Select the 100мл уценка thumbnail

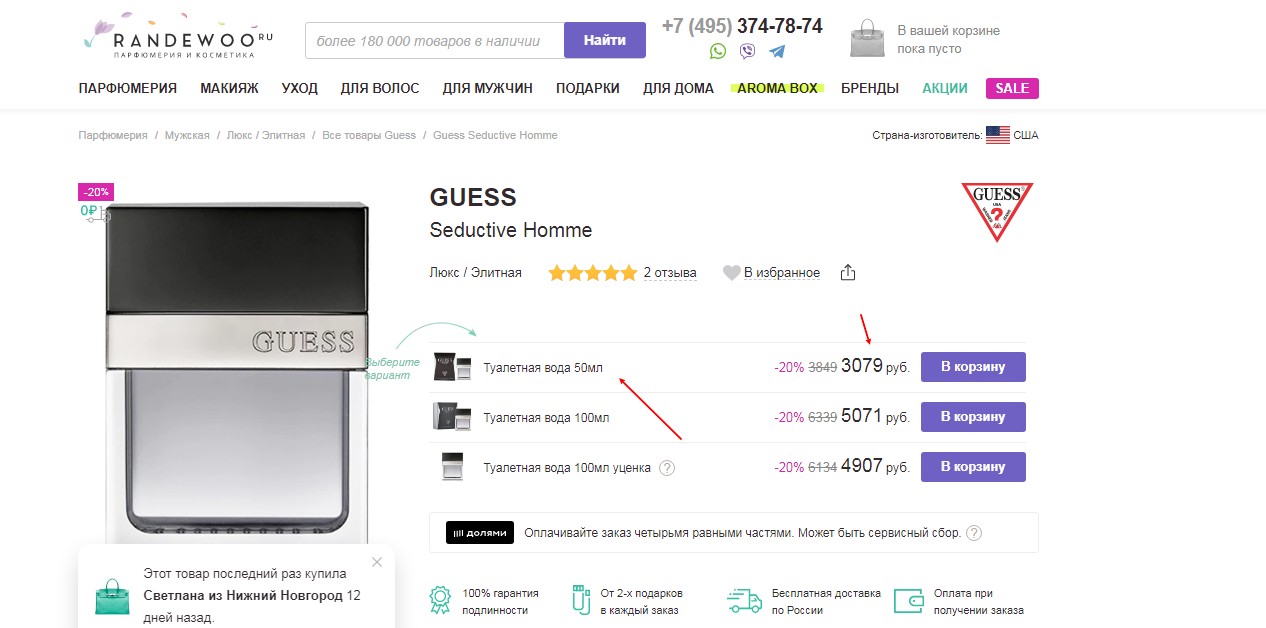(452, 467)
